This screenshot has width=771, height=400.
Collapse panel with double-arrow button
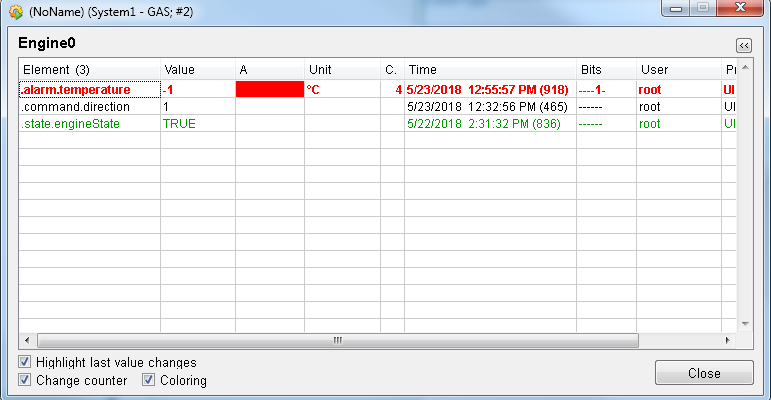(743, 45)
